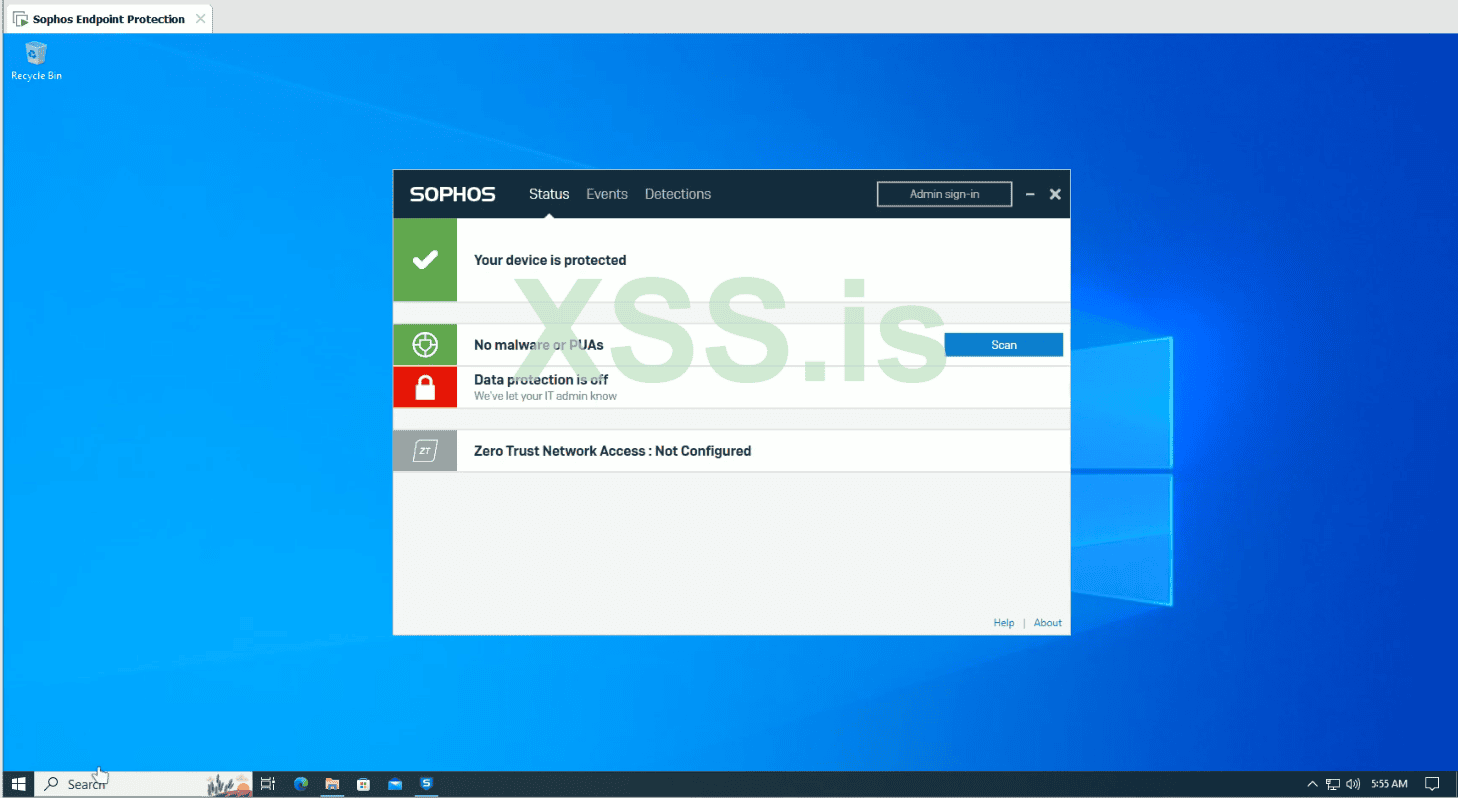Screen dimensions: 1458x798
Task: Open Task View from the taskbar
Action: click(268, 784)
